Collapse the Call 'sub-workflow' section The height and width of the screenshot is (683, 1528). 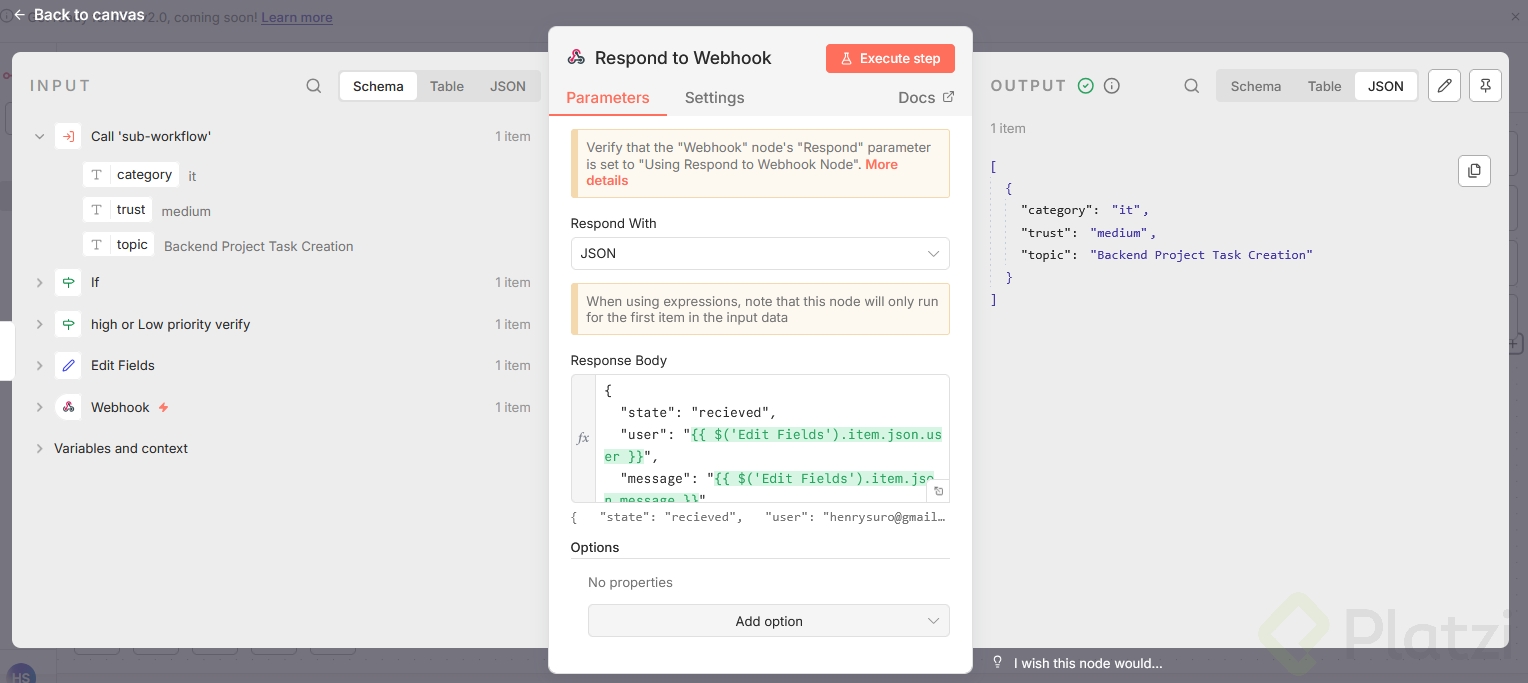(40, 136)
